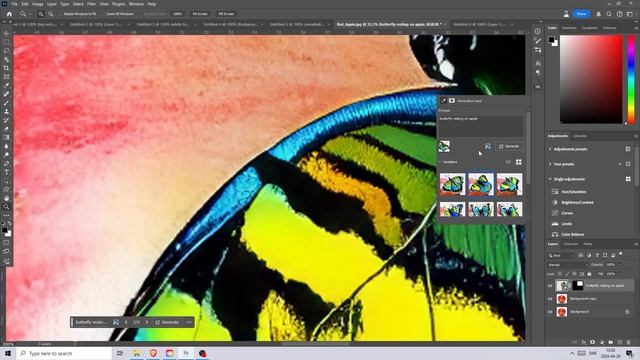640x360 pixels.
Task: Select the Type tool
Action: pos(6,172)
